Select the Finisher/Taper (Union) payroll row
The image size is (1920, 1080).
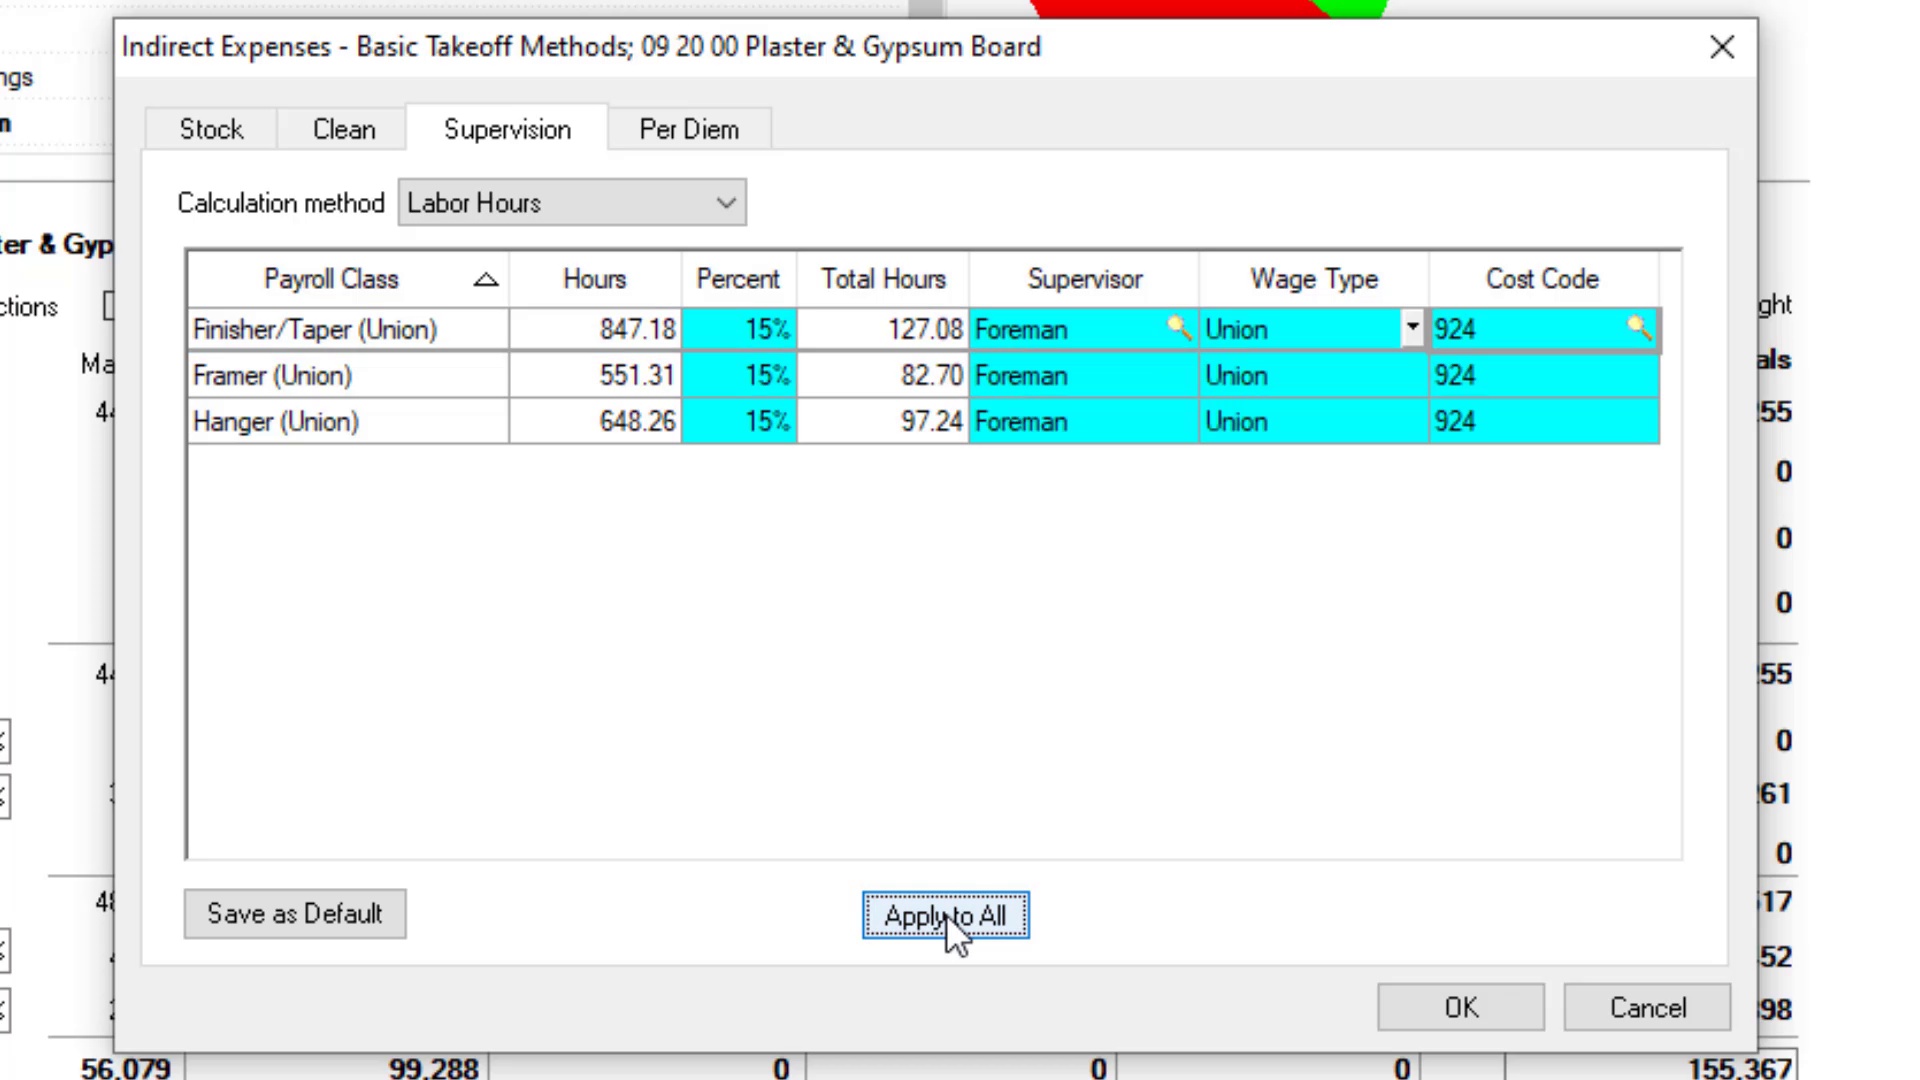[x=346, y=330]
